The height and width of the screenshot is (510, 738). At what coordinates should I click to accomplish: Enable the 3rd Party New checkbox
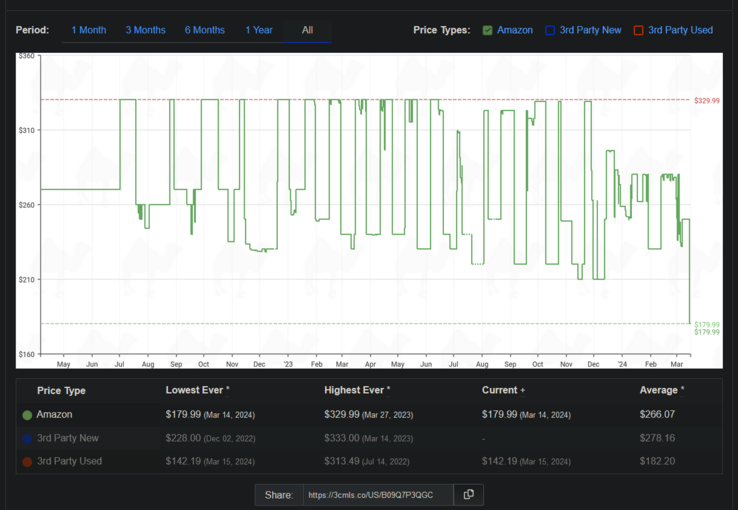tap(550, 30)
